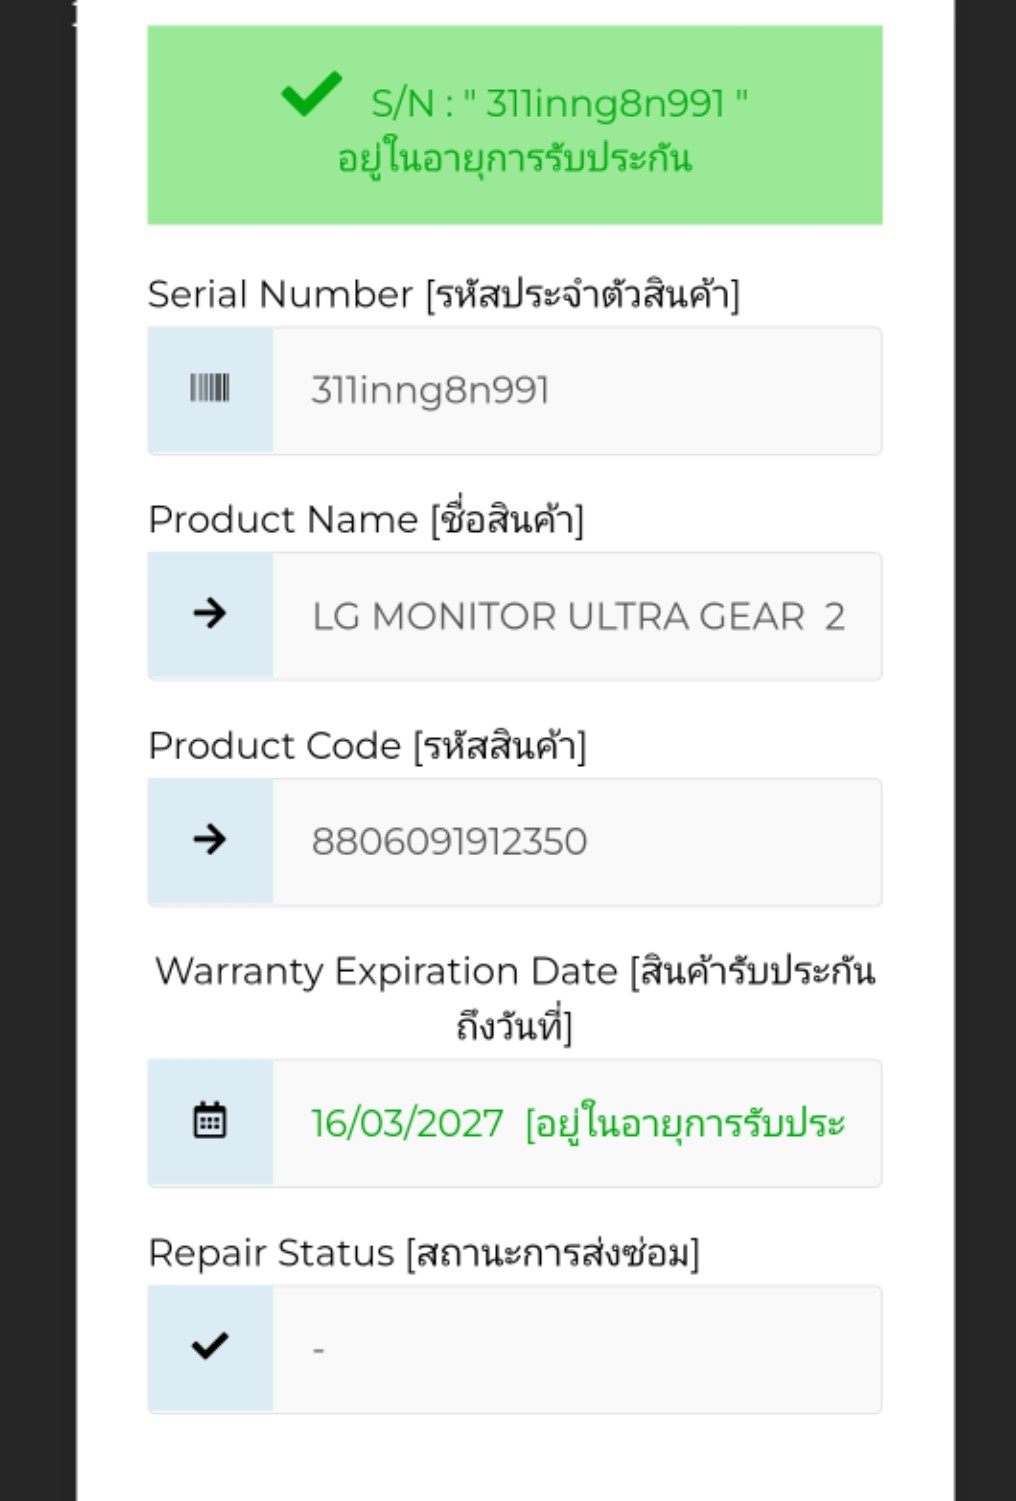
Task: Click the S/N text in the green banner
Action: click(x=559, y=103)
